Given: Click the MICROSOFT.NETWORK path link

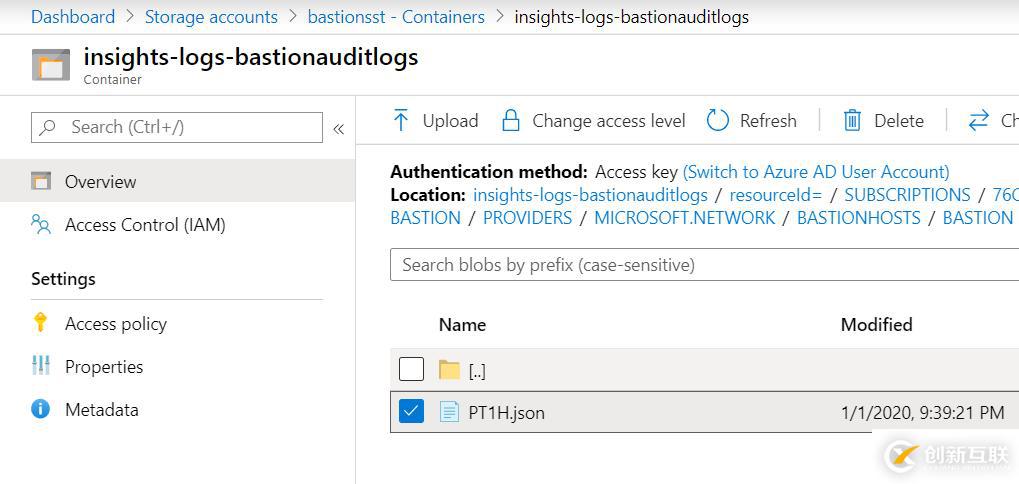Looking at the screenshot, I should point(685,218).
